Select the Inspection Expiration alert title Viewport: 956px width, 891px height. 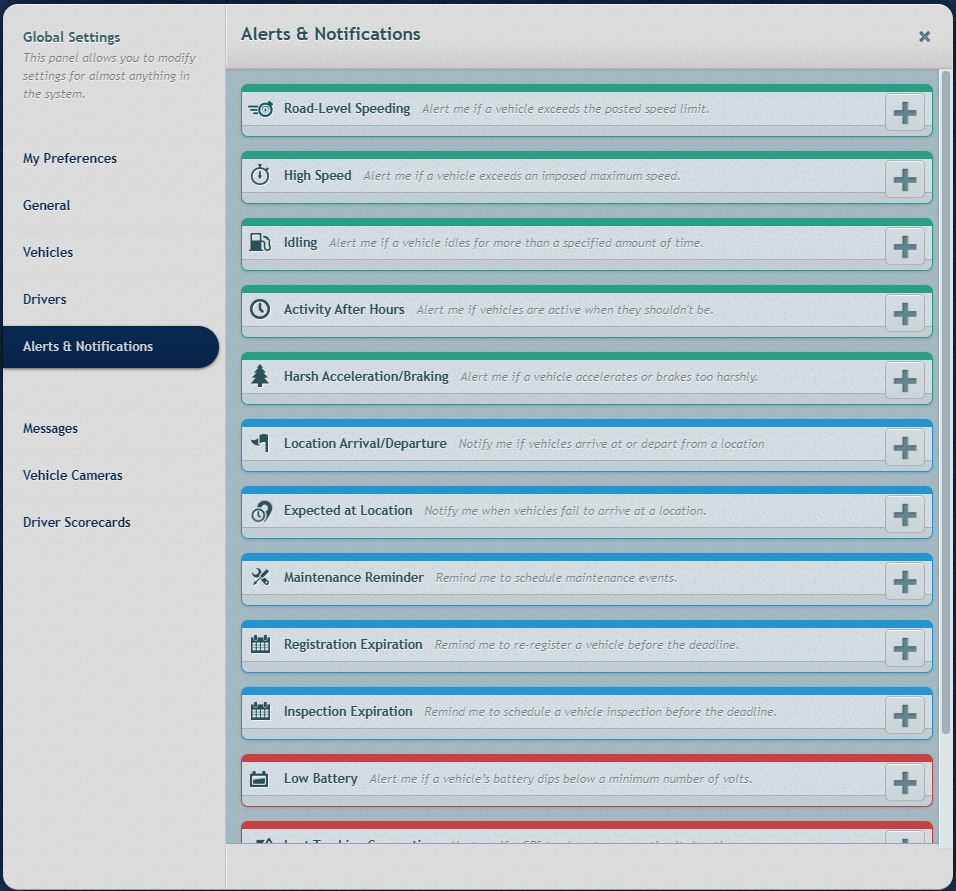click(x=348, y=712)
